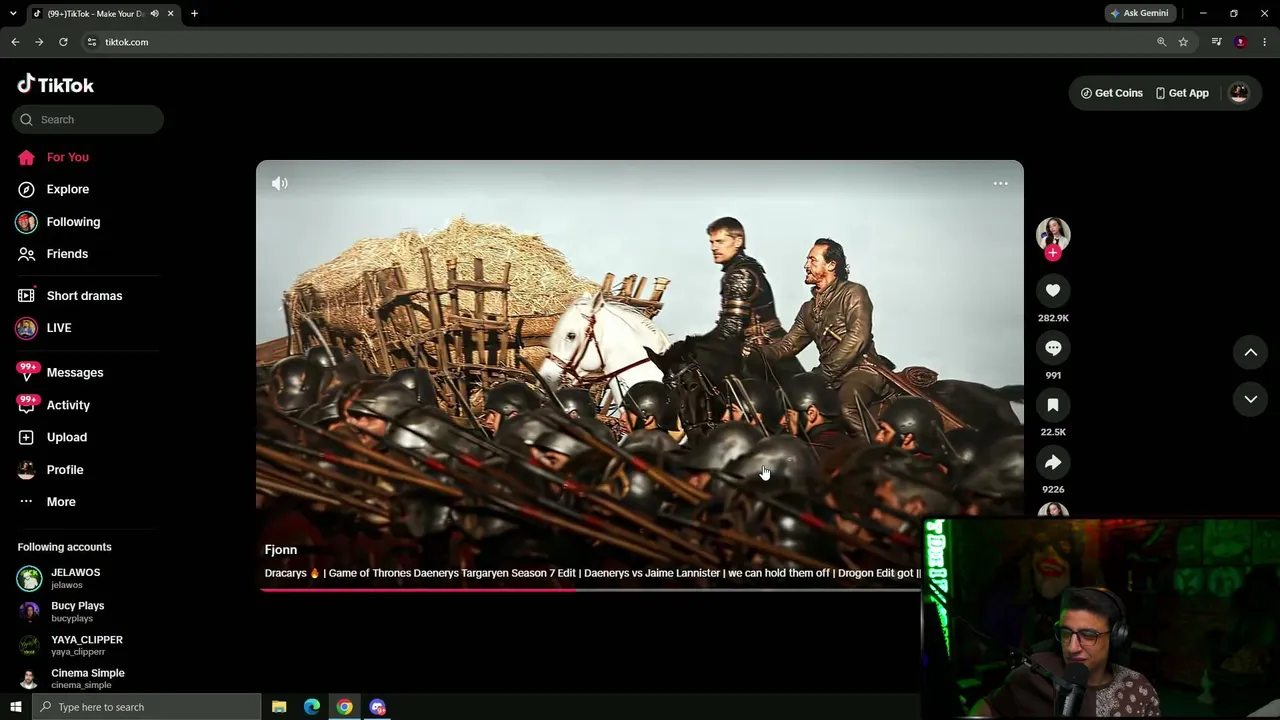Open the video creator's avatar
Screen dimensions: 1280x720
[x=1053, y=234]
